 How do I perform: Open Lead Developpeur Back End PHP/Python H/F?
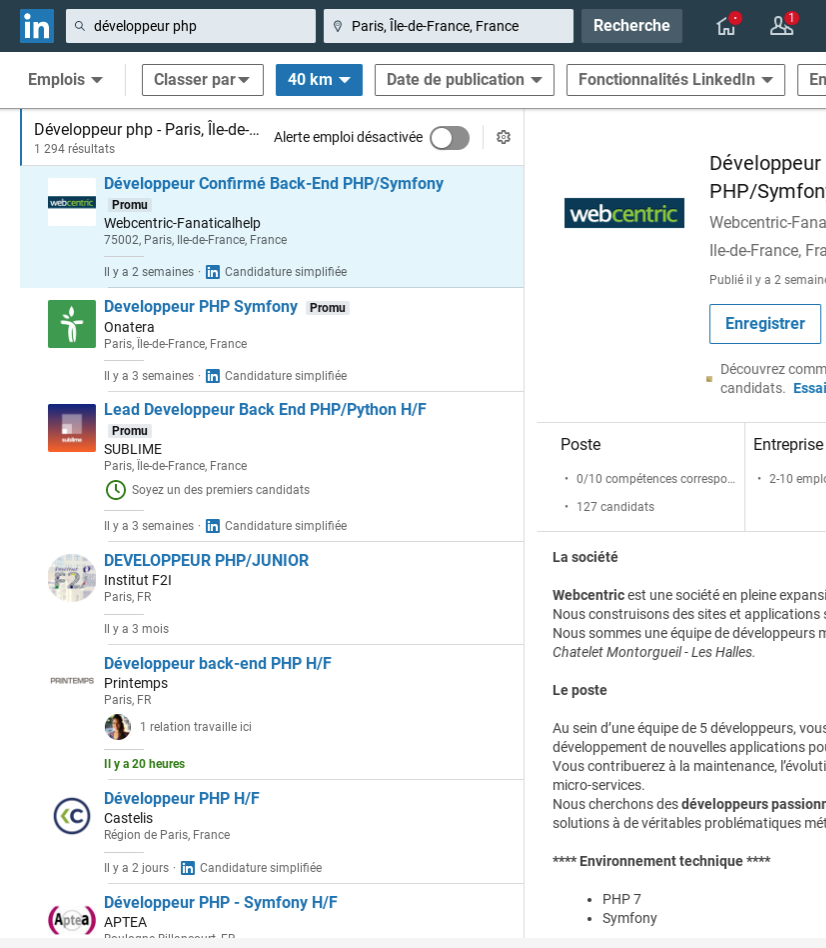(265, 409)
